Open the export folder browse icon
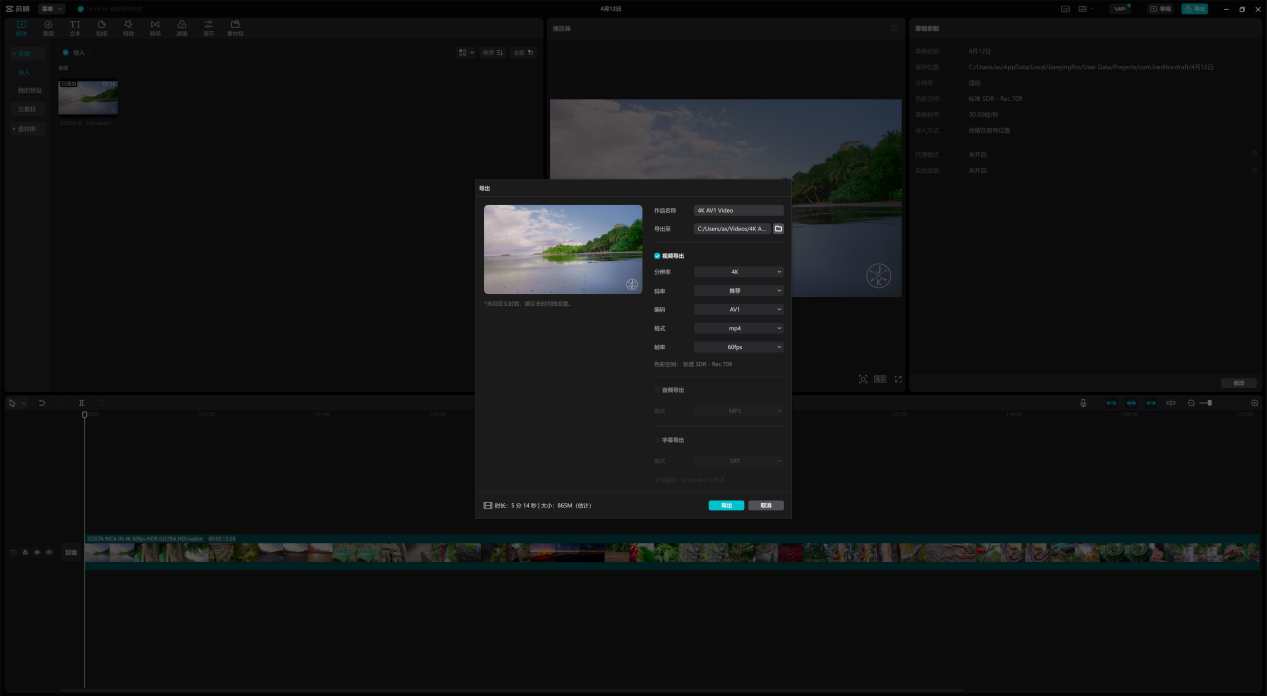This screenshot has height=696, width=1267. 778,229
